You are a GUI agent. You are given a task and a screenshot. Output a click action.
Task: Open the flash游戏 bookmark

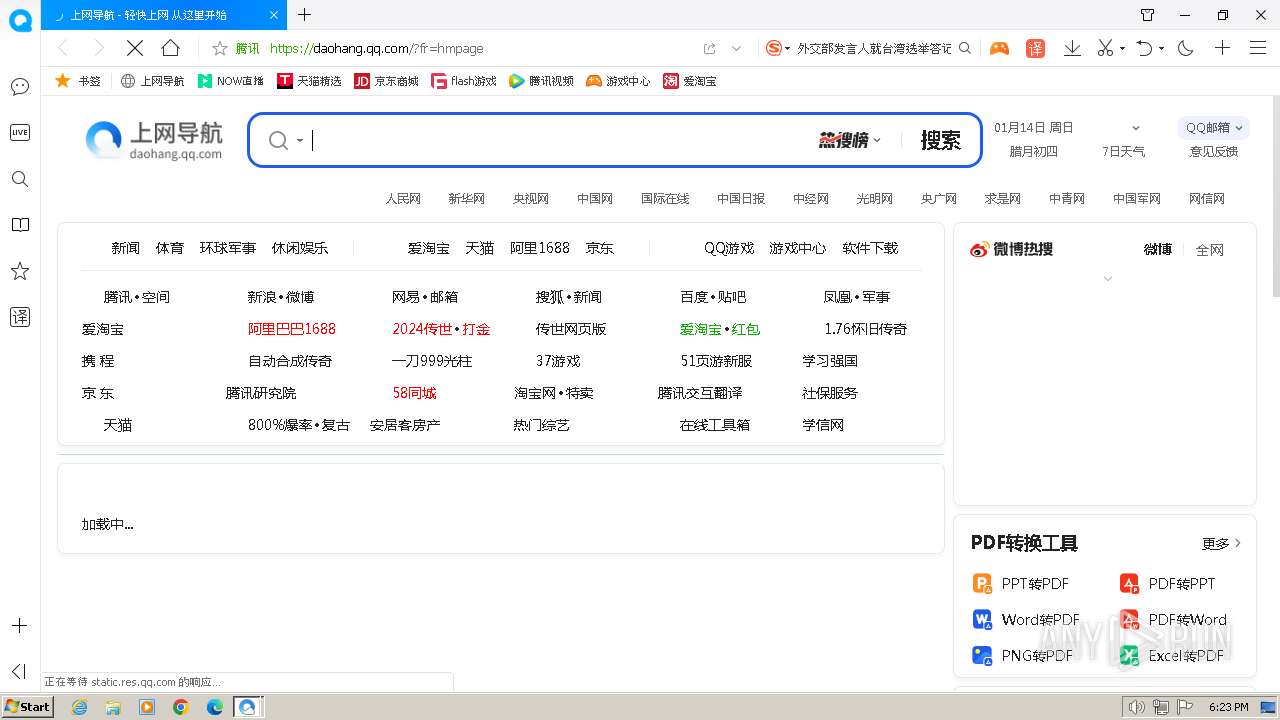click(x=464, y=81)
